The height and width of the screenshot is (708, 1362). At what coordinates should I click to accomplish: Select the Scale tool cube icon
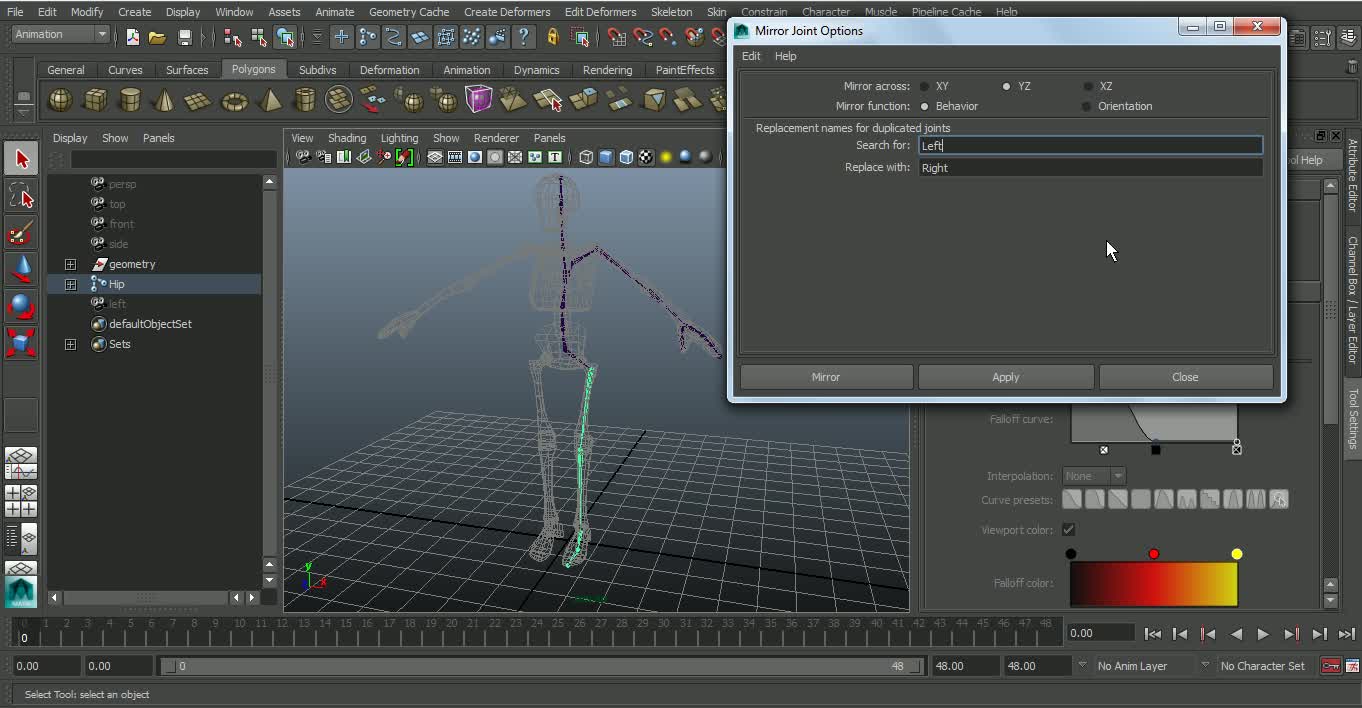[21, 343]
